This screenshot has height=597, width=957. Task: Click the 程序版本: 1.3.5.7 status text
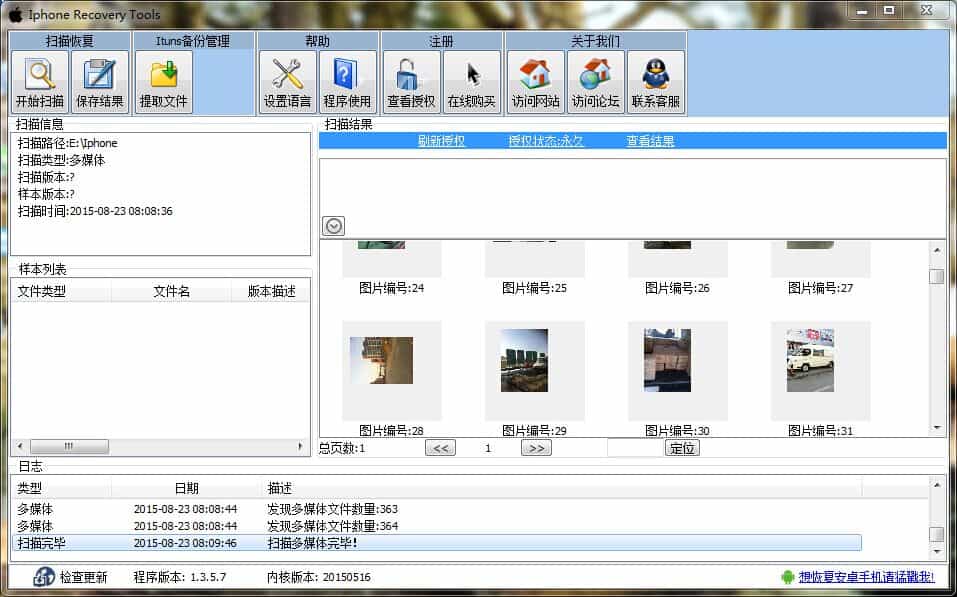(180, 577)
